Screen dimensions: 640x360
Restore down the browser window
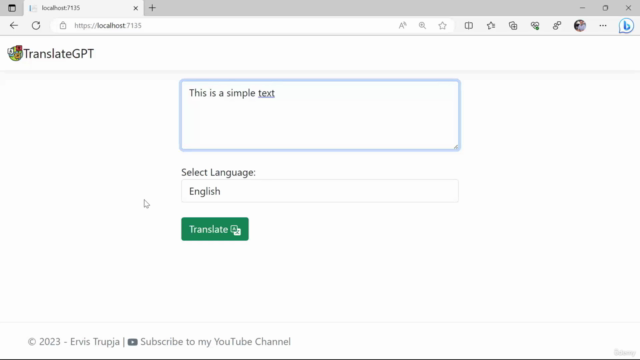(x=605, y=8)
